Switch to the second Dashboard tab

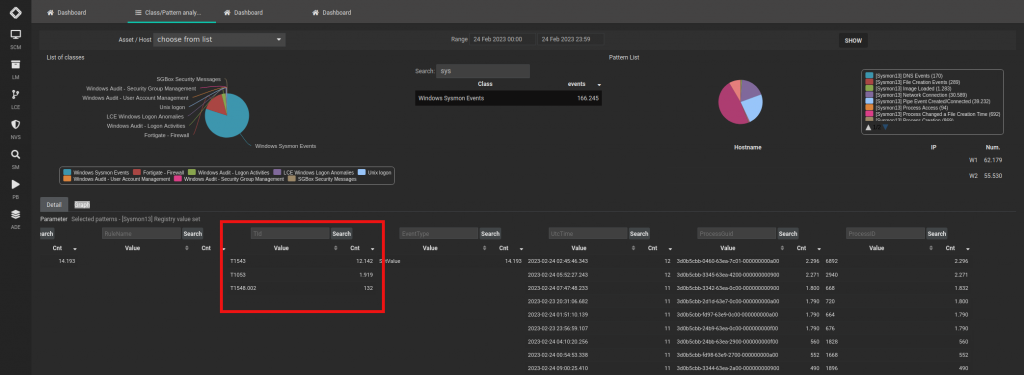pyautogui.click(x=244, y=12)
